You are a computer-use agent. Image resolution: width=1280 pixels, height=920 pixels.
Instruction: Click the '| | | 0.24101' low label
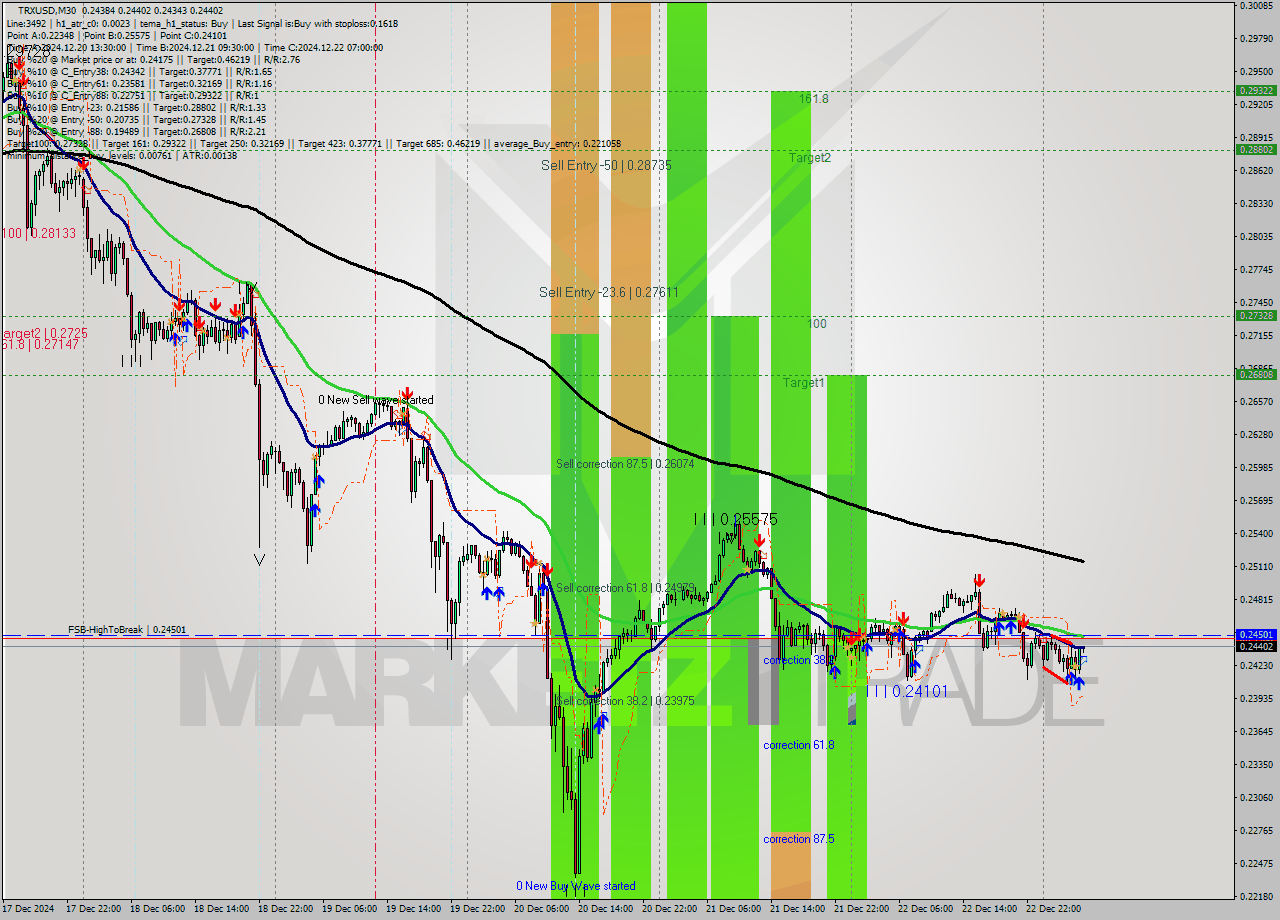click(906, 691)
